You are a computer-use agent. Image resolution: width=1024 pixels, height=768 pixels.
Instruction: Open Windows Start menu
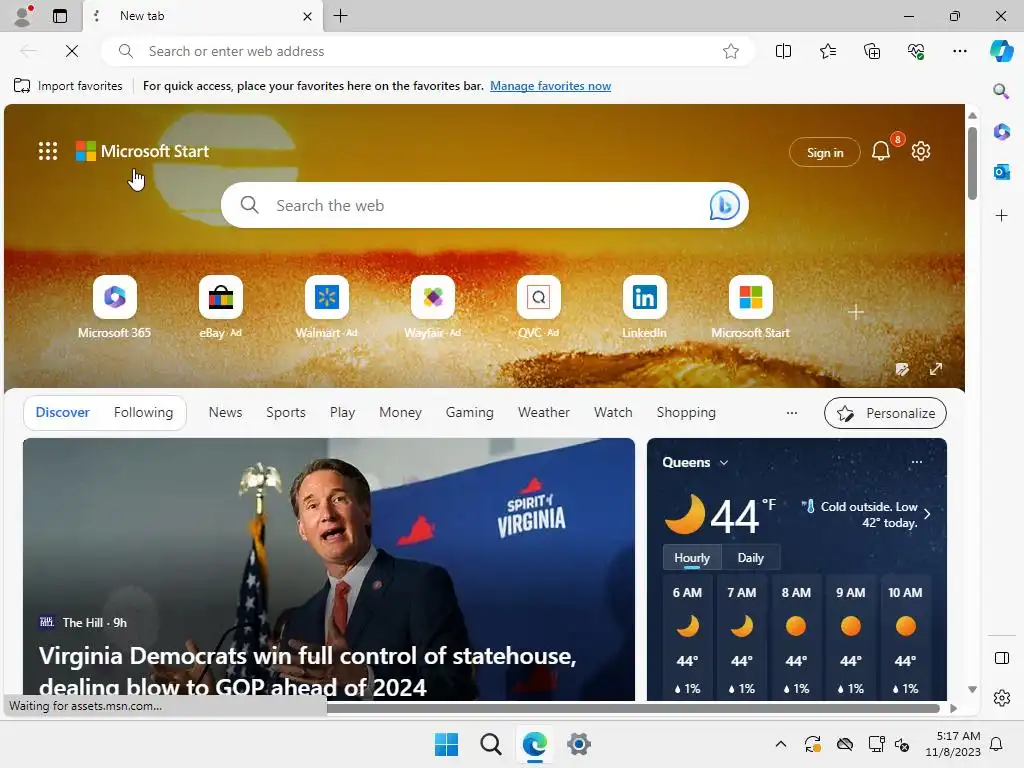click(x=447, y=744)
